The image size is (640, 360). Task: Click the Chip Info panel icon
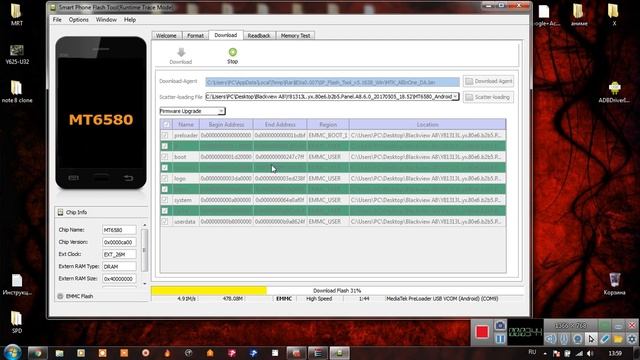point(60,212)
